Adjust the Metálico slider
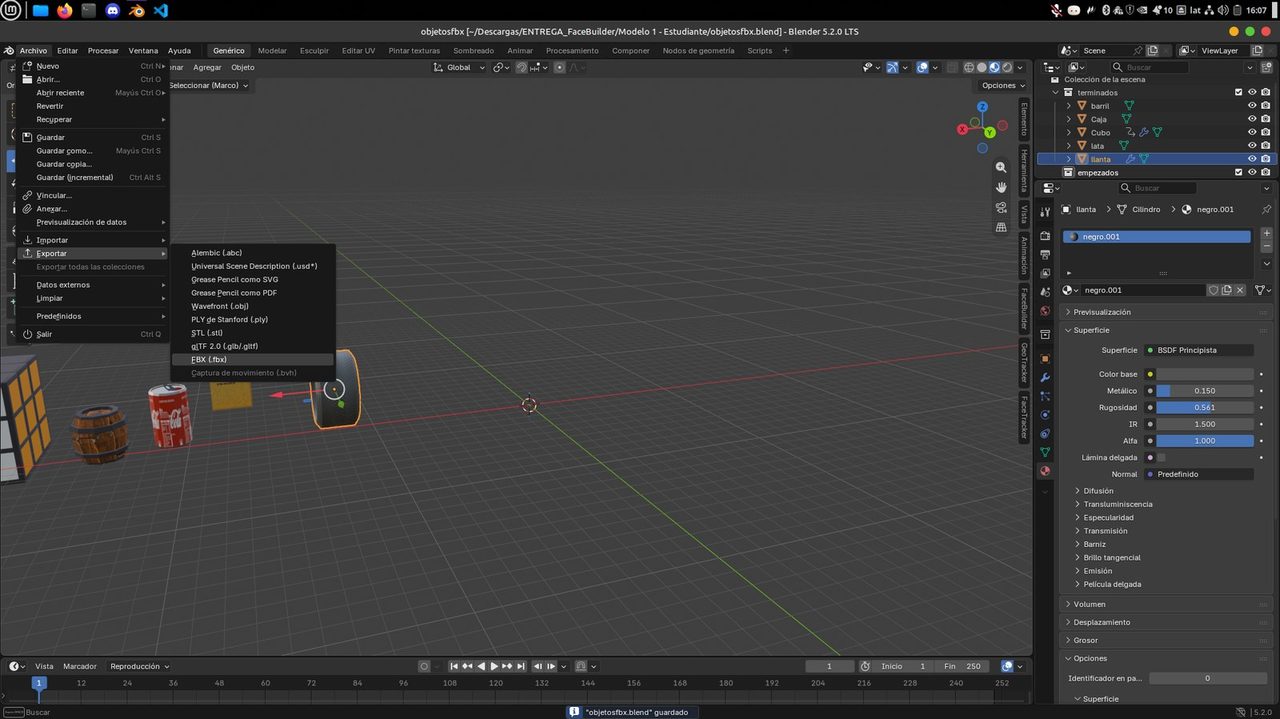This screenshot has height=719, width=1280. click(x=1205, y=391)
